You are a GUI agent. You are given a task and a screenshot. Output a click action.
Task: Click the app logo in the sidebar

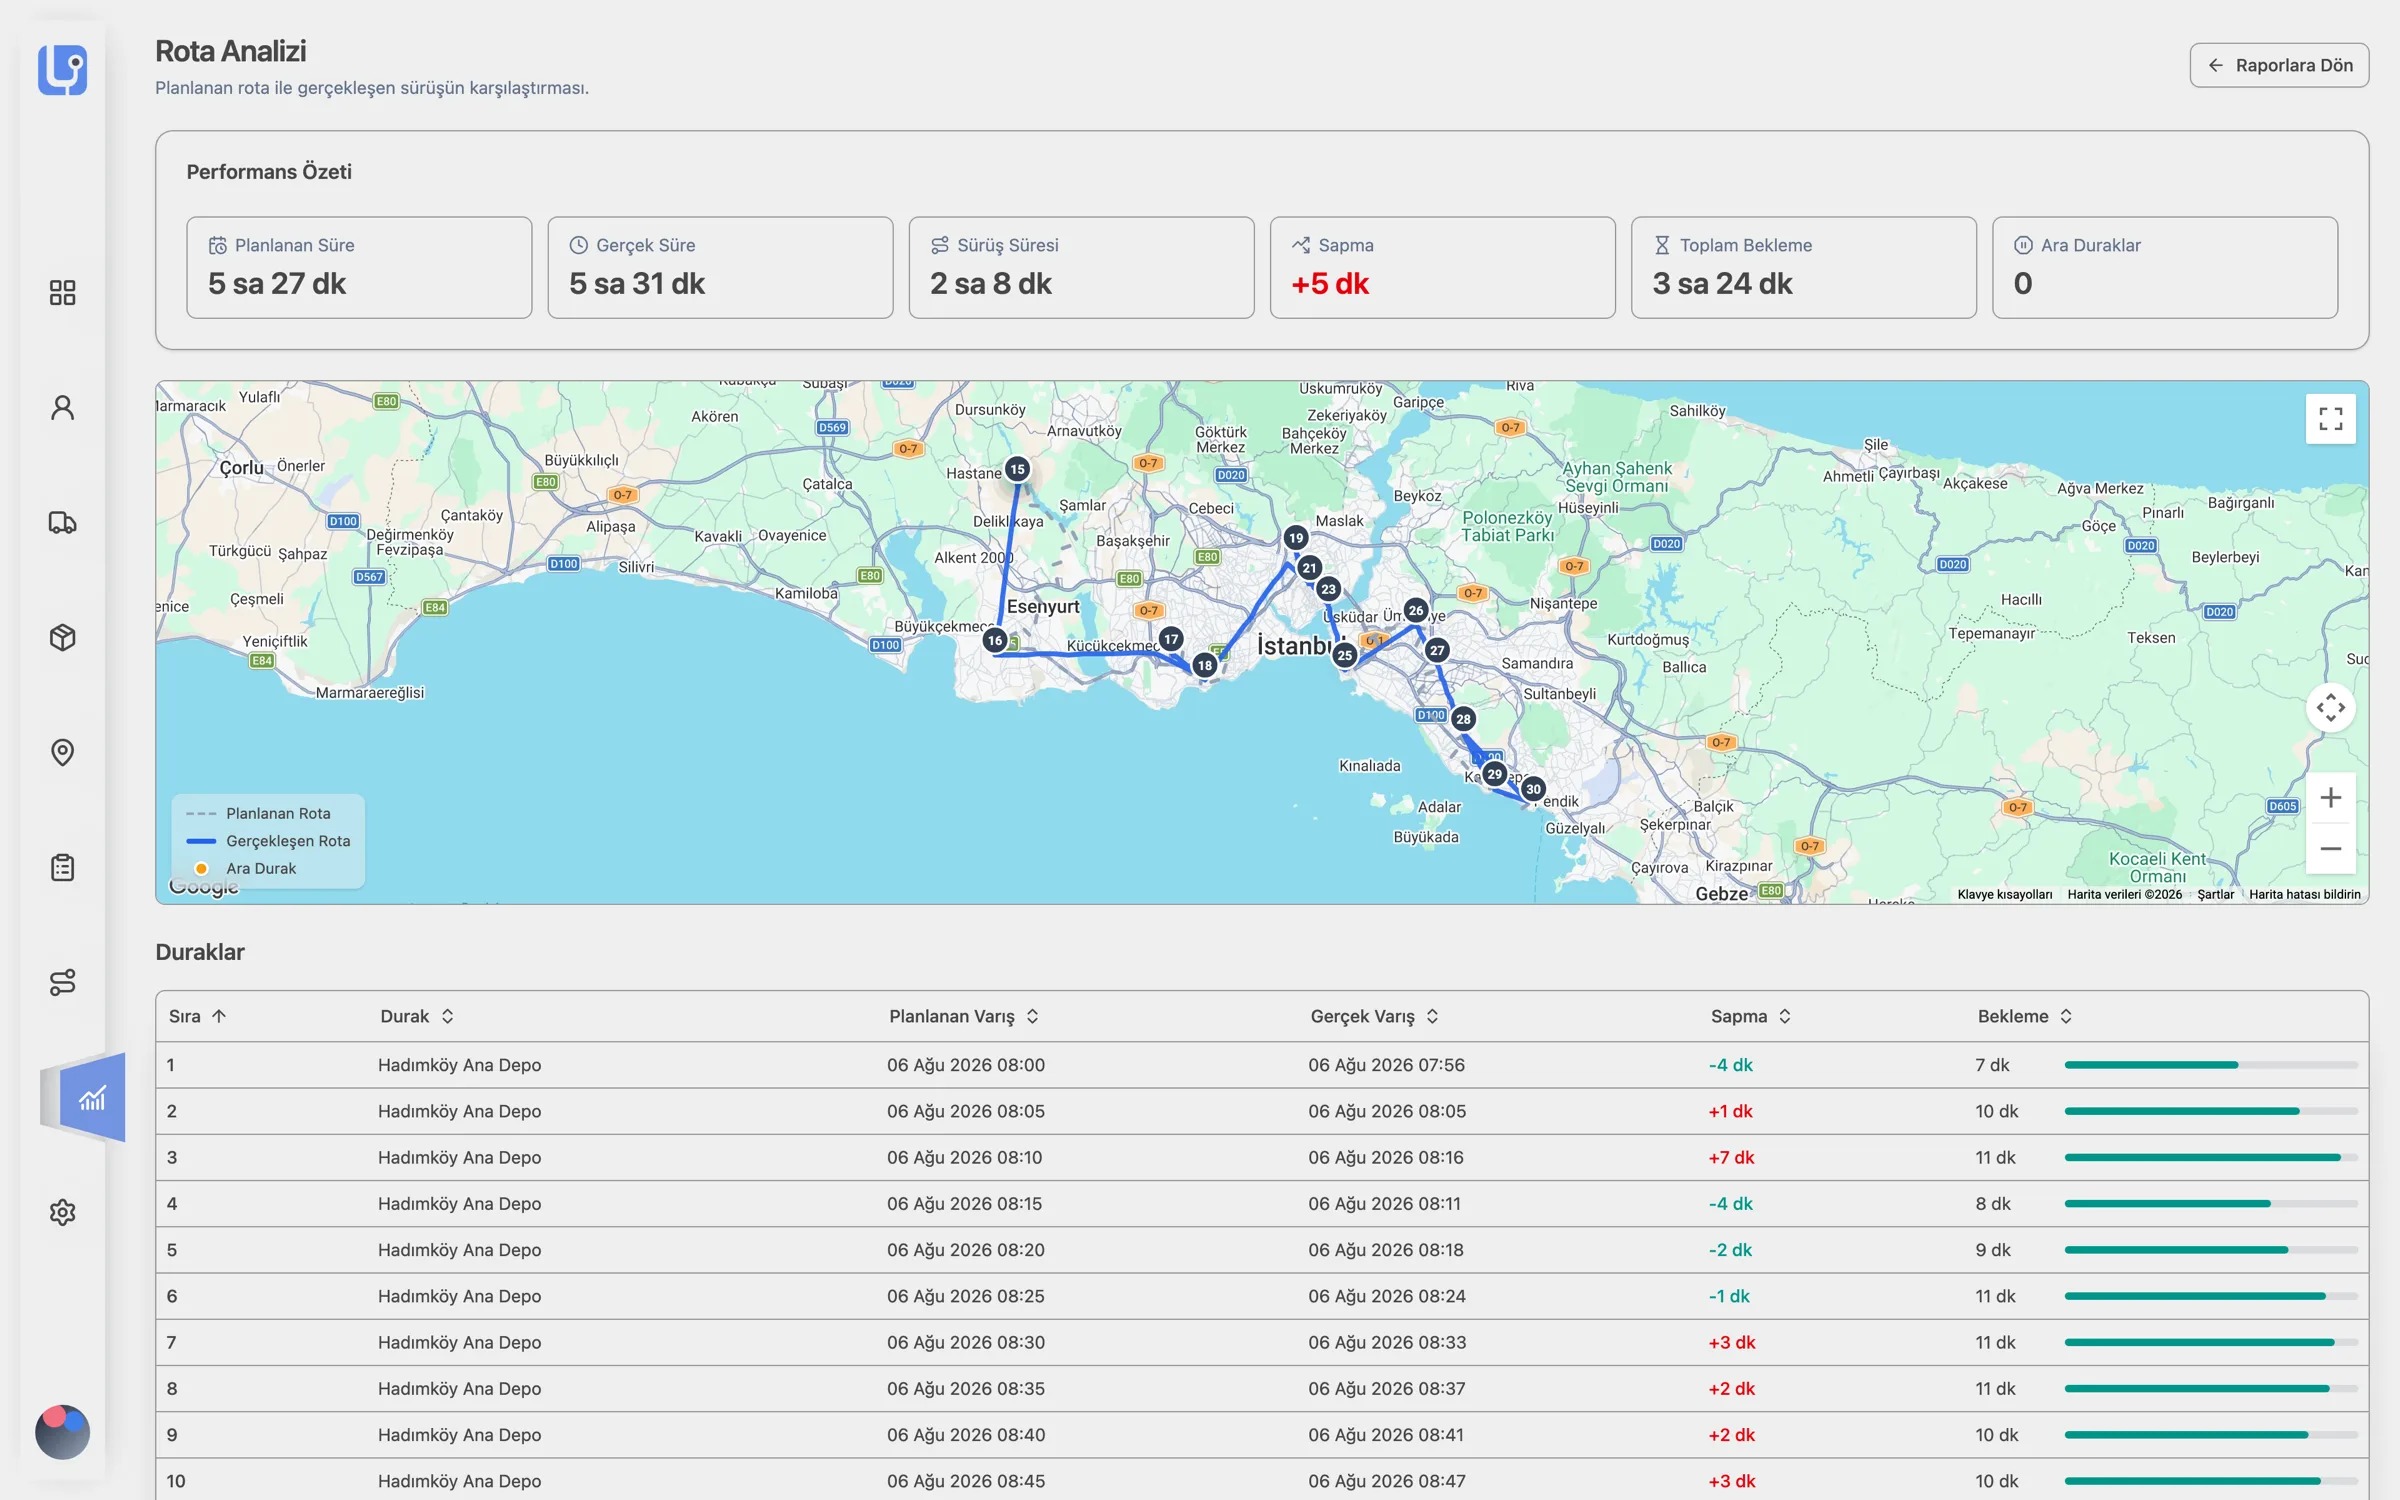tap(62, 69)
